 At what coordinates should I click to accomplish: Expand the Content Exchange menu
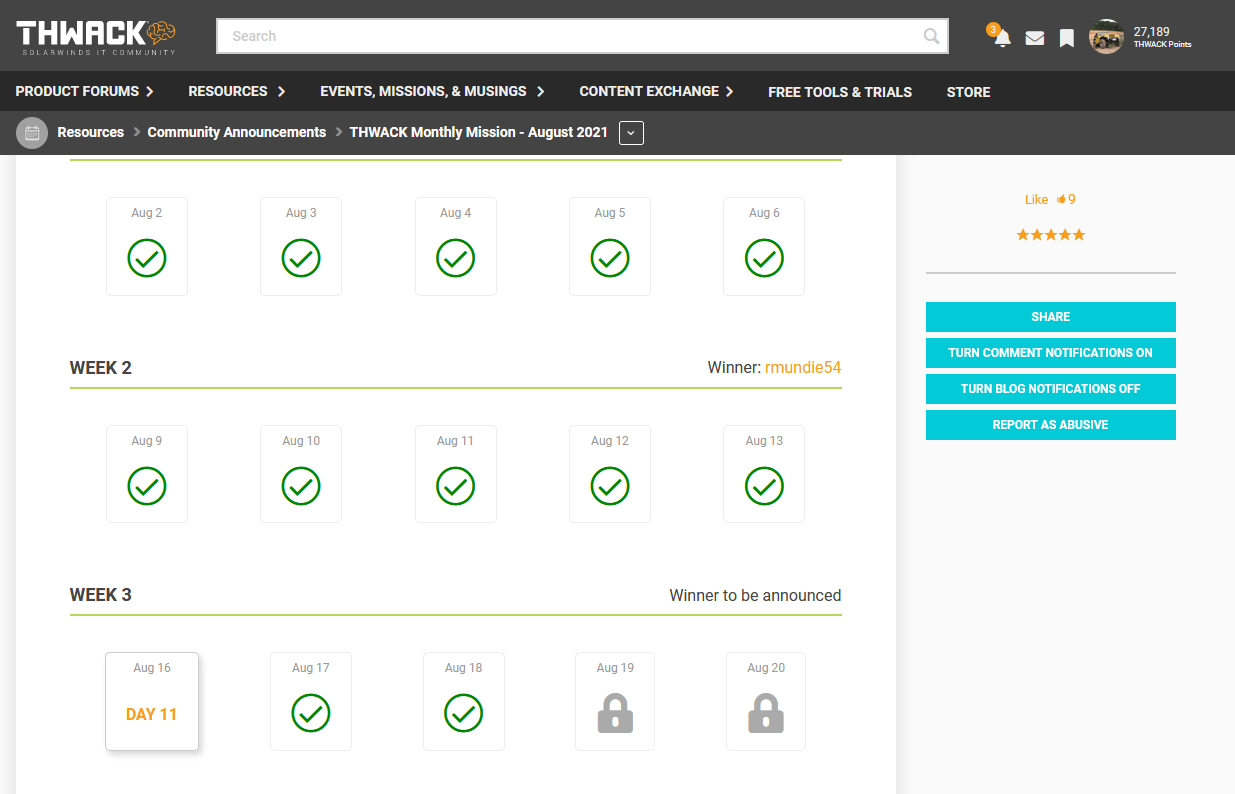[657, 91]
